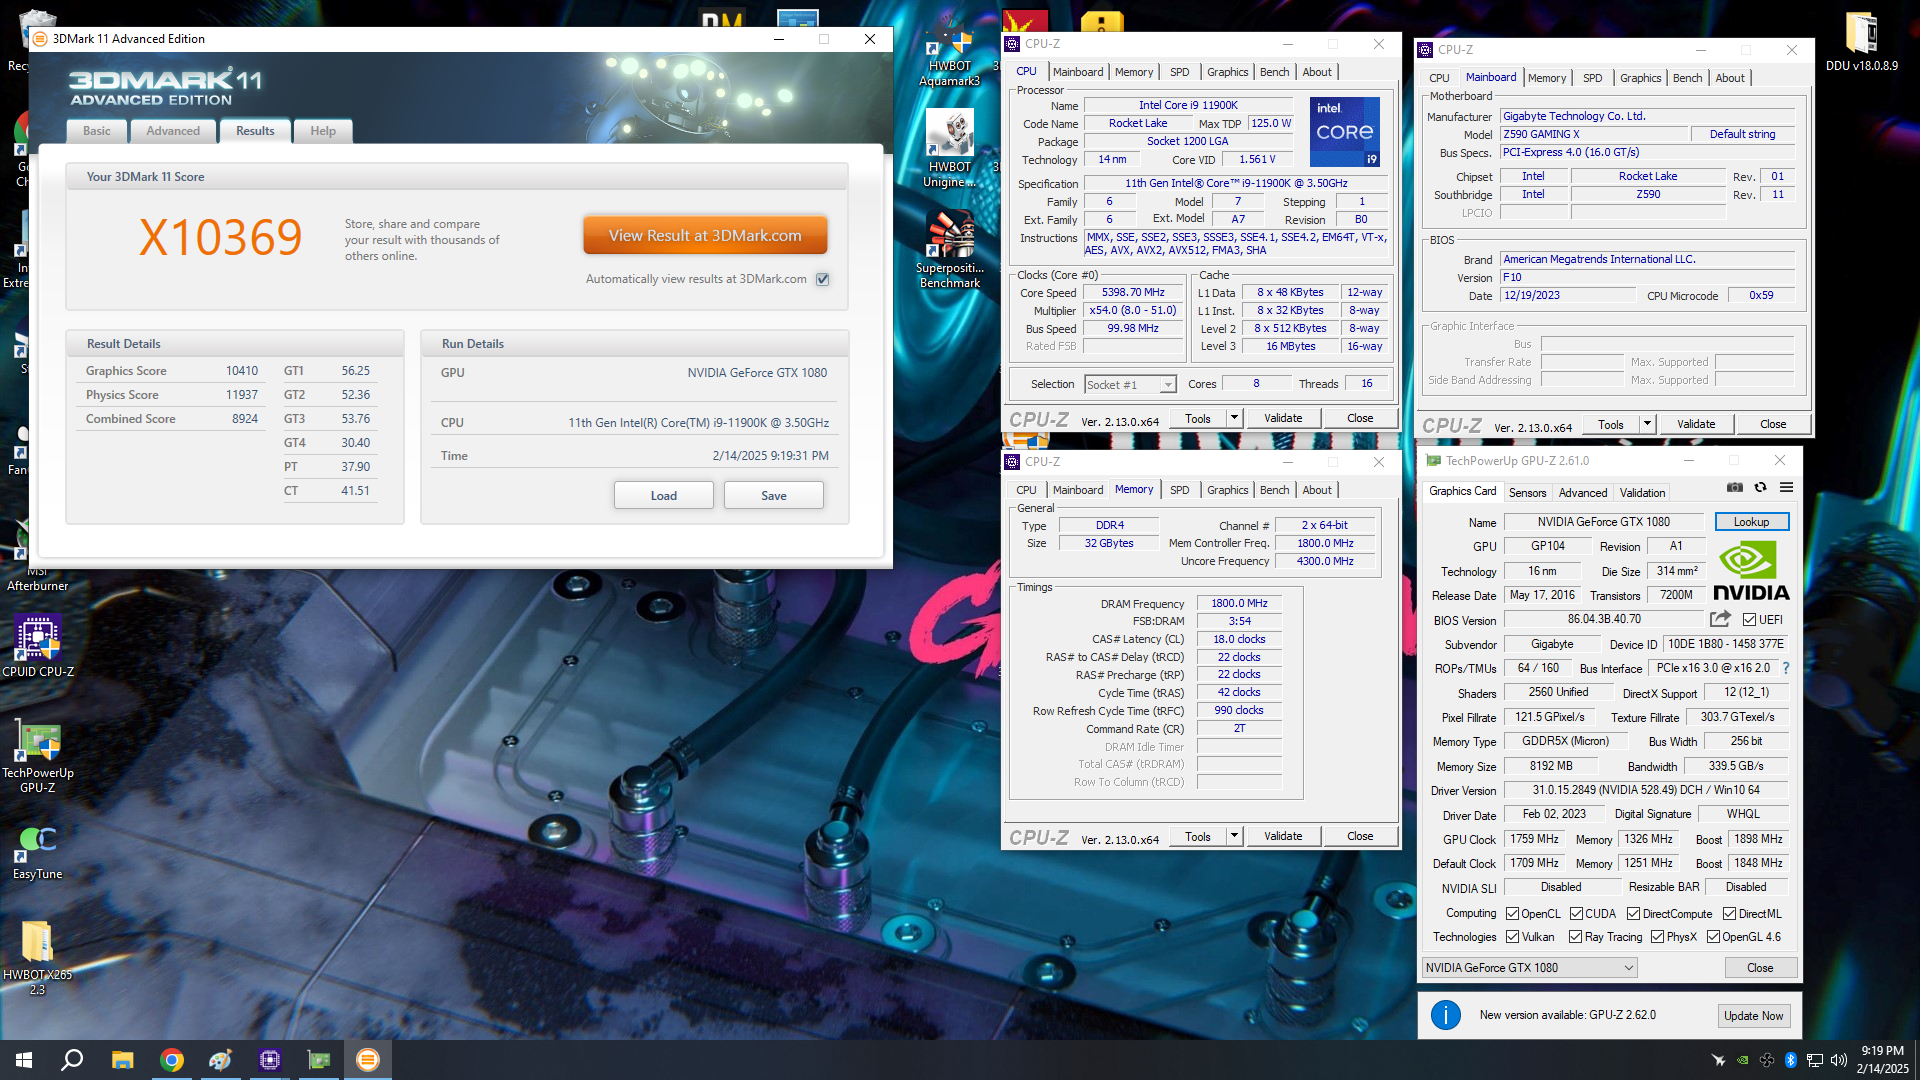This screenshot has height=1080, width=1920.
Task: Open File Explorer from the taskbar
Action: 122,1060
